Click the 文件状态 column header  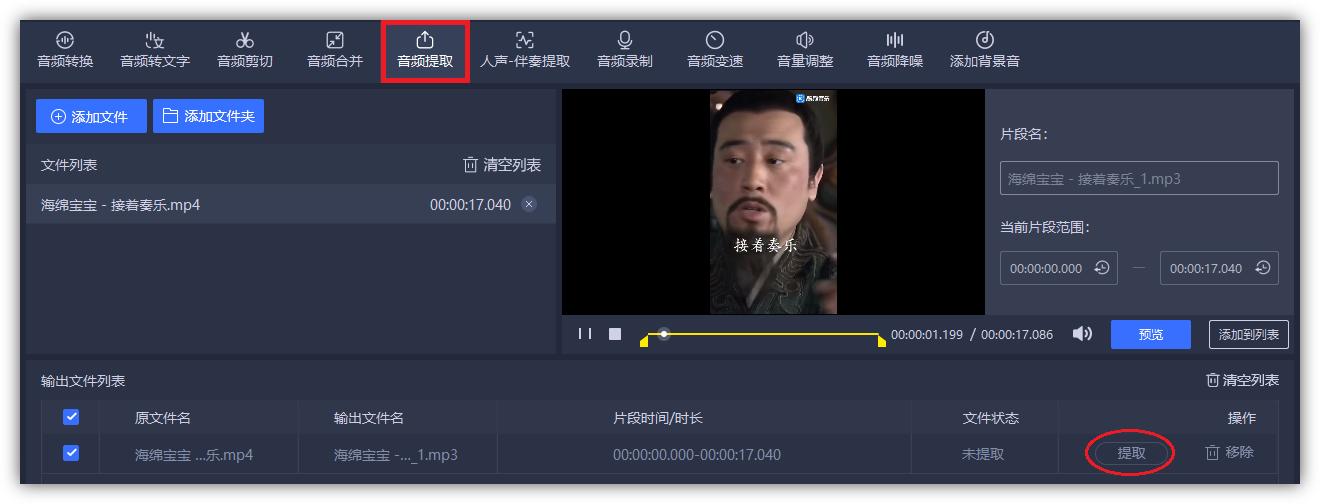click(x=991, y=418)
